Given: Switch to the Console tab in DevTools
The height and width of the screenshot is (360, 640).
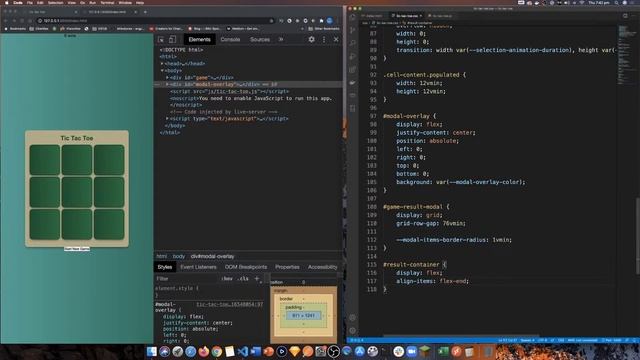Looking at the screenshot, I should (x=230, y=40).
